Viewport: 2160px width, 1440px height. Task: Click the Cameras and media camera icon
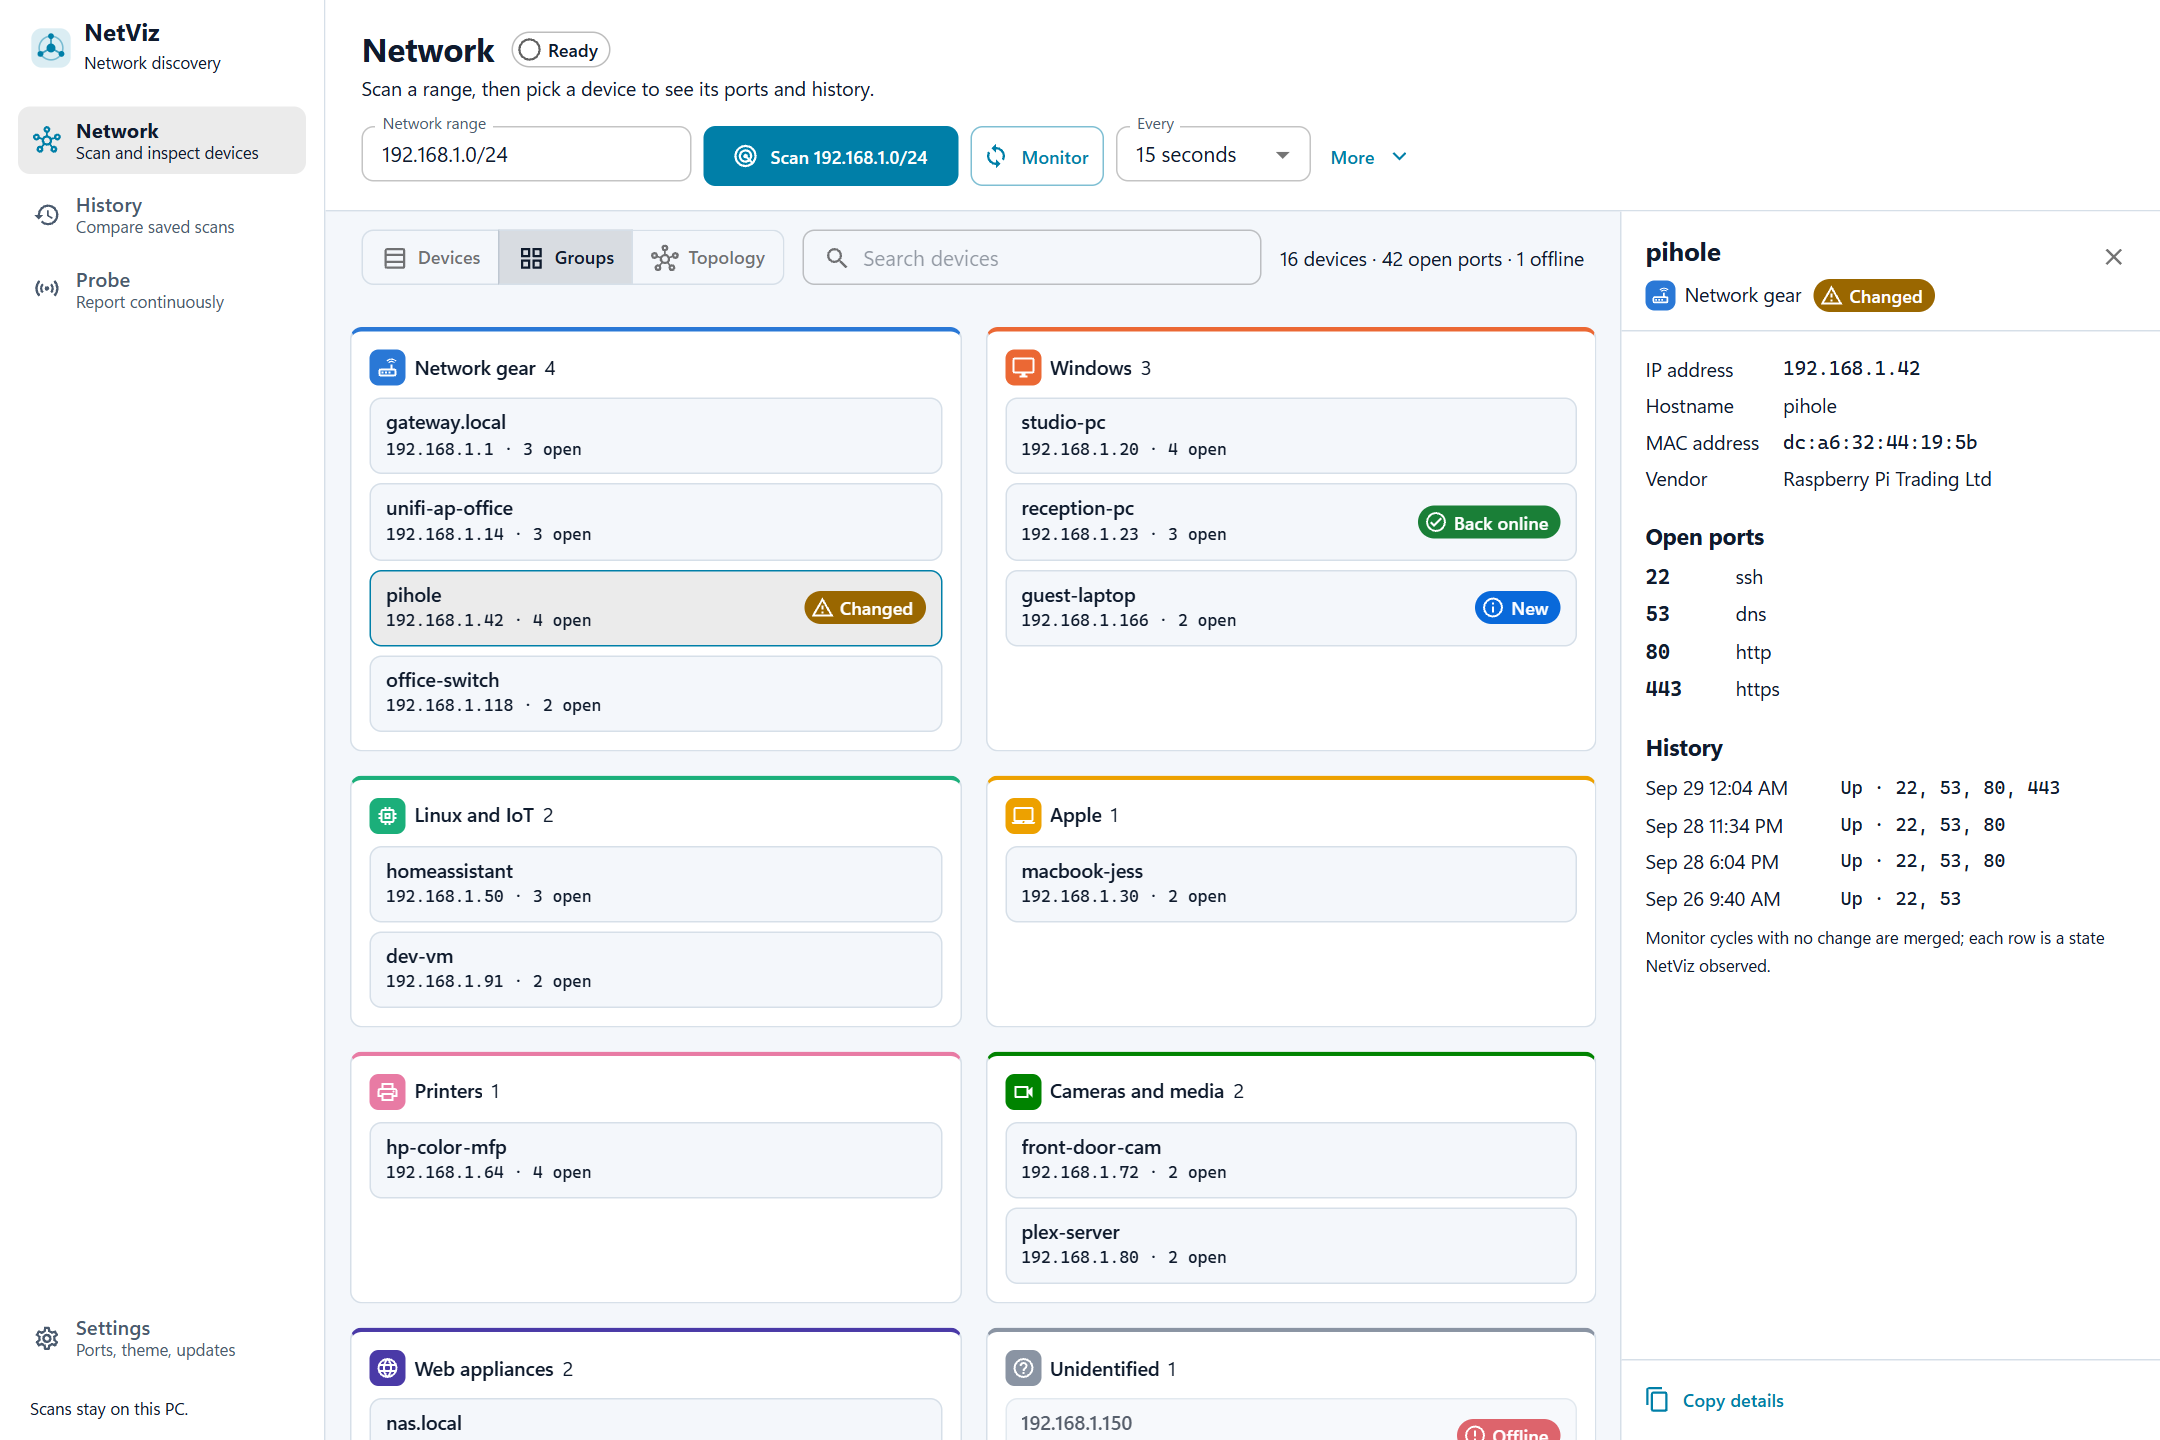(x=1023, y=1091)
